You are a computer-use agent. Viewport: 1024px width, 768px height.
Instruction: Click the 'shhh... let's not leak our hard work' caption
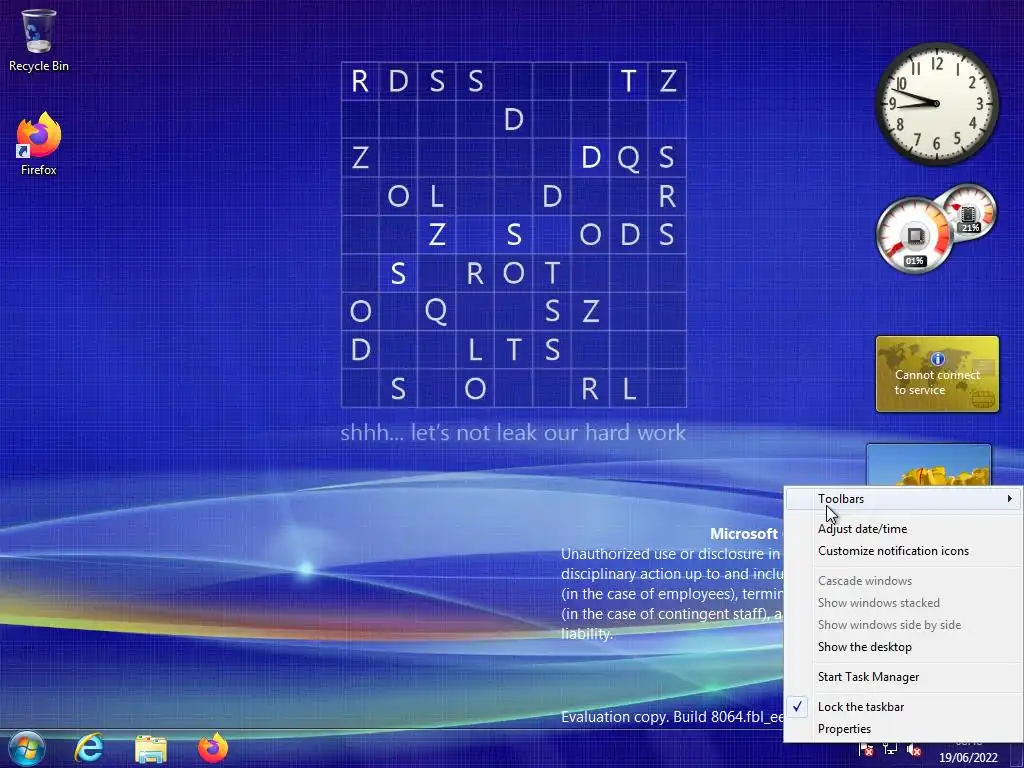click(513, 433)
